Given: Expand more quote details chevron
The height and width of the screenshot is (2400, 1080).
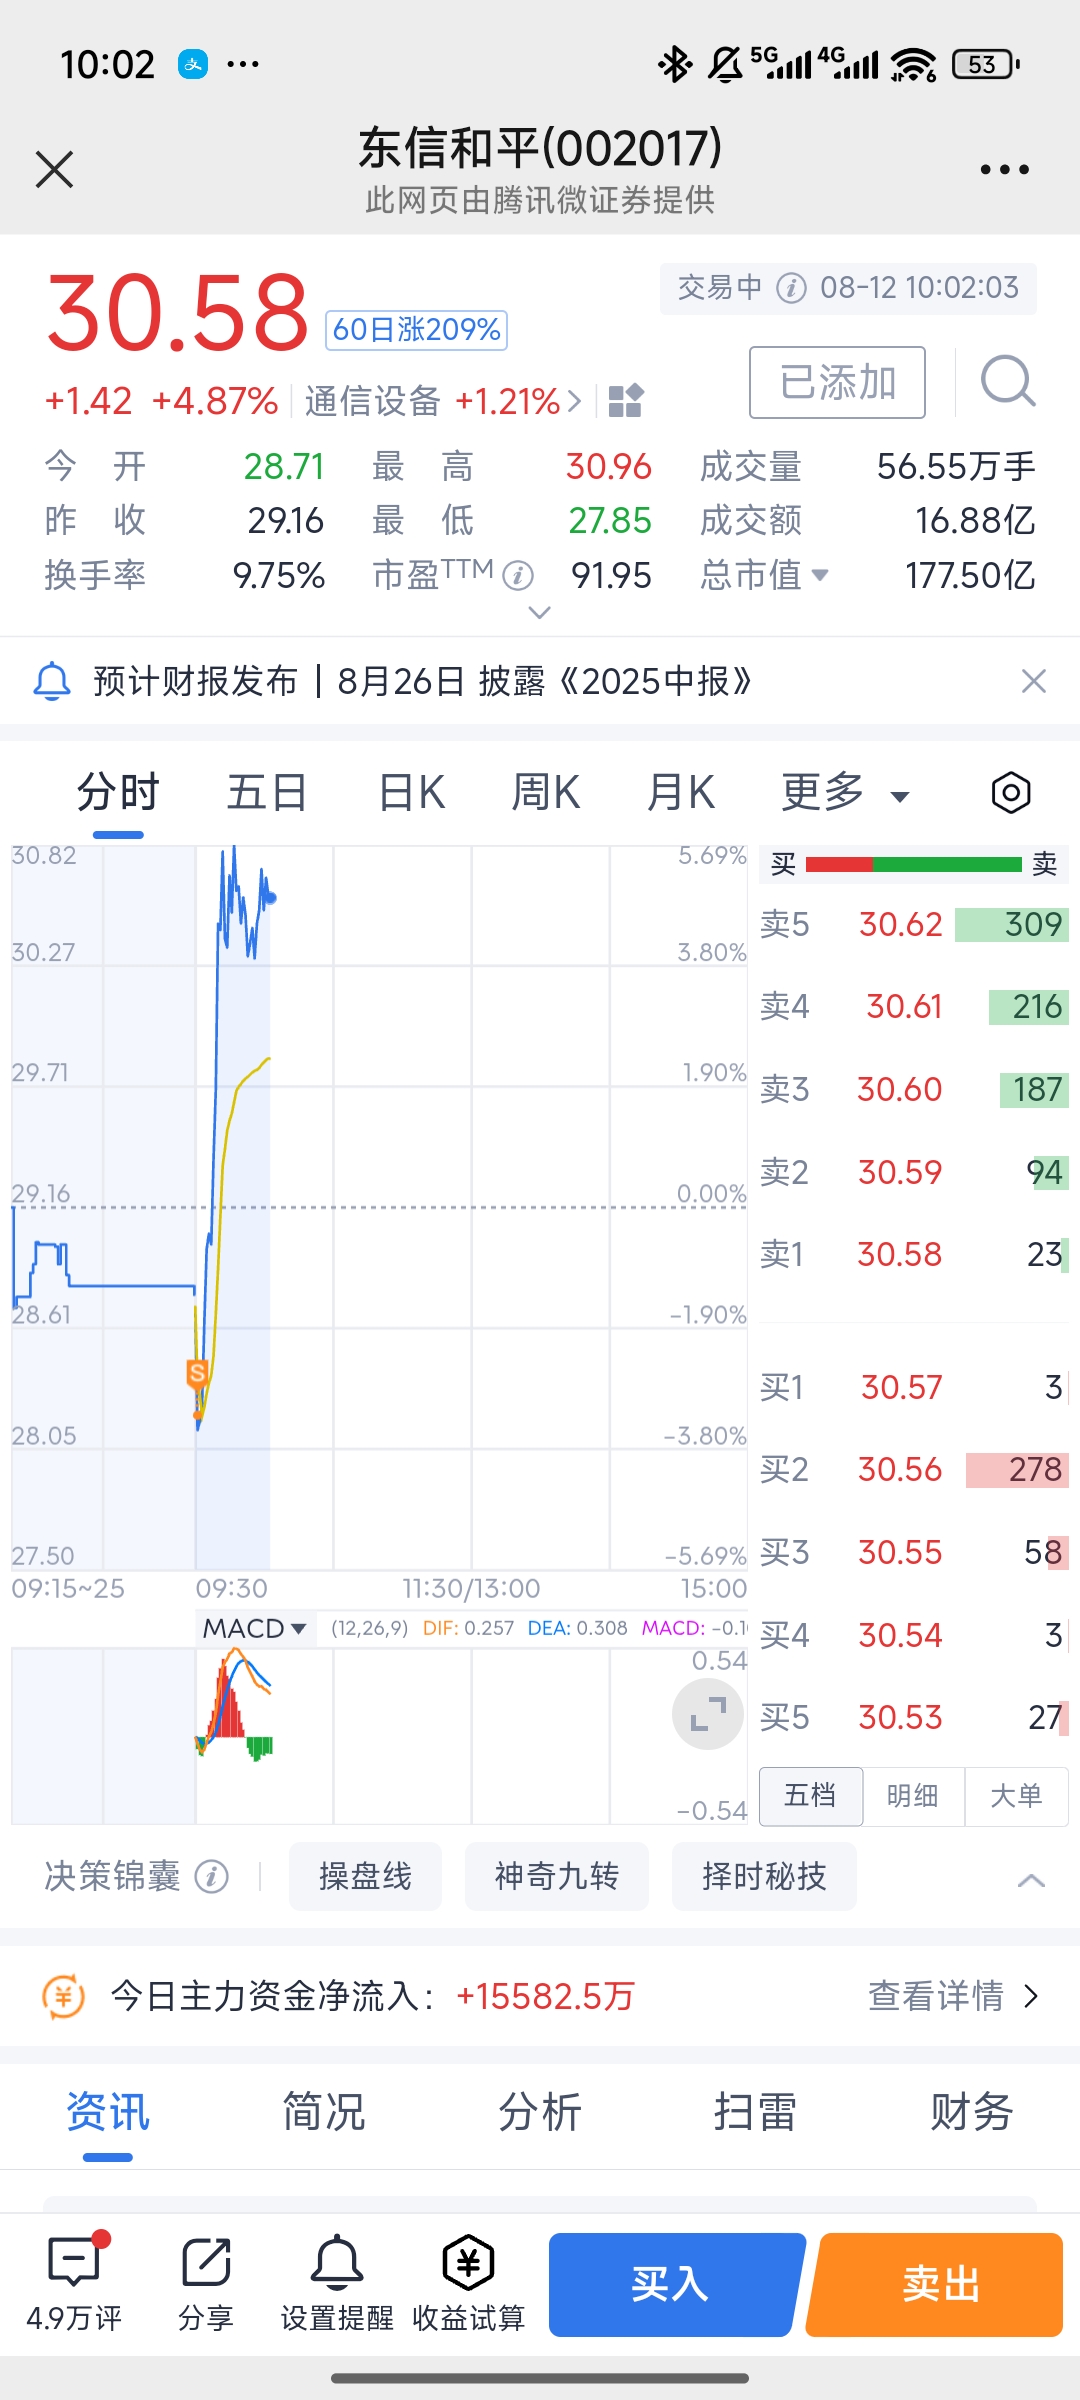Looking at the screenshot, I should (x=539, y=612).
